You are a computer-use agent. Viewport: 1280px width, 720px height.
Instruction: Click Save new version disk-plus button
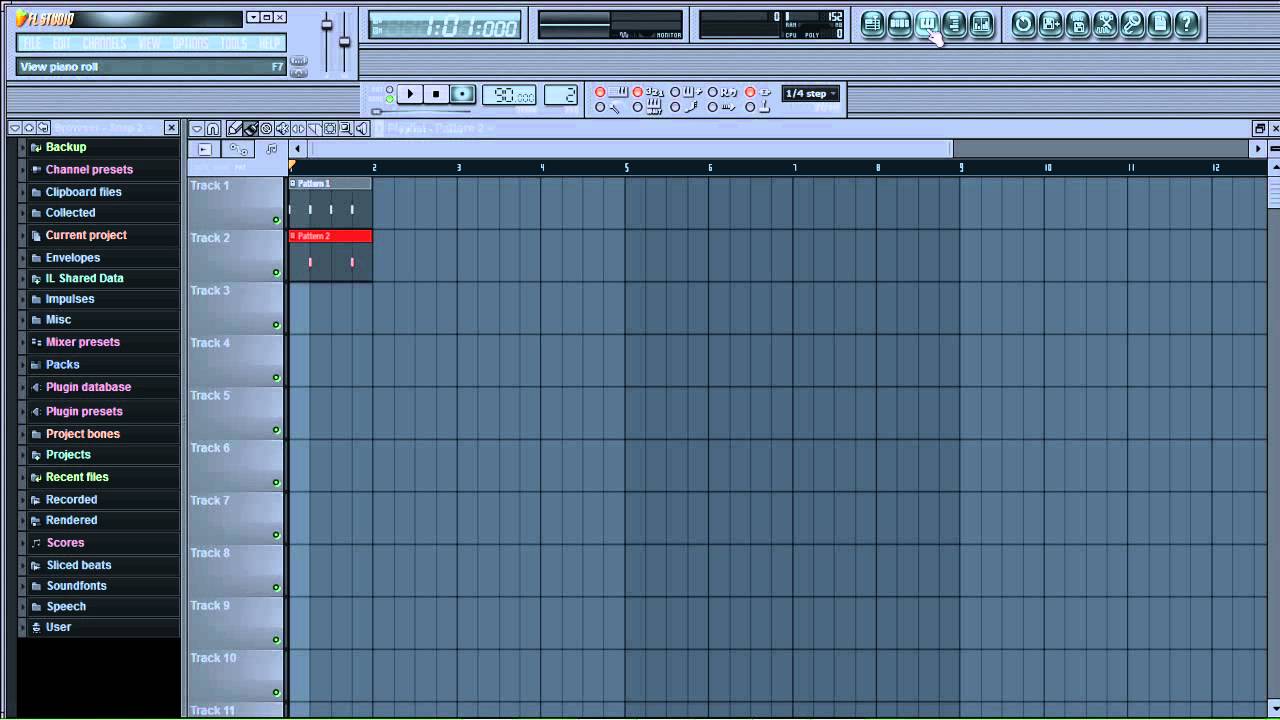point(1051,24)
